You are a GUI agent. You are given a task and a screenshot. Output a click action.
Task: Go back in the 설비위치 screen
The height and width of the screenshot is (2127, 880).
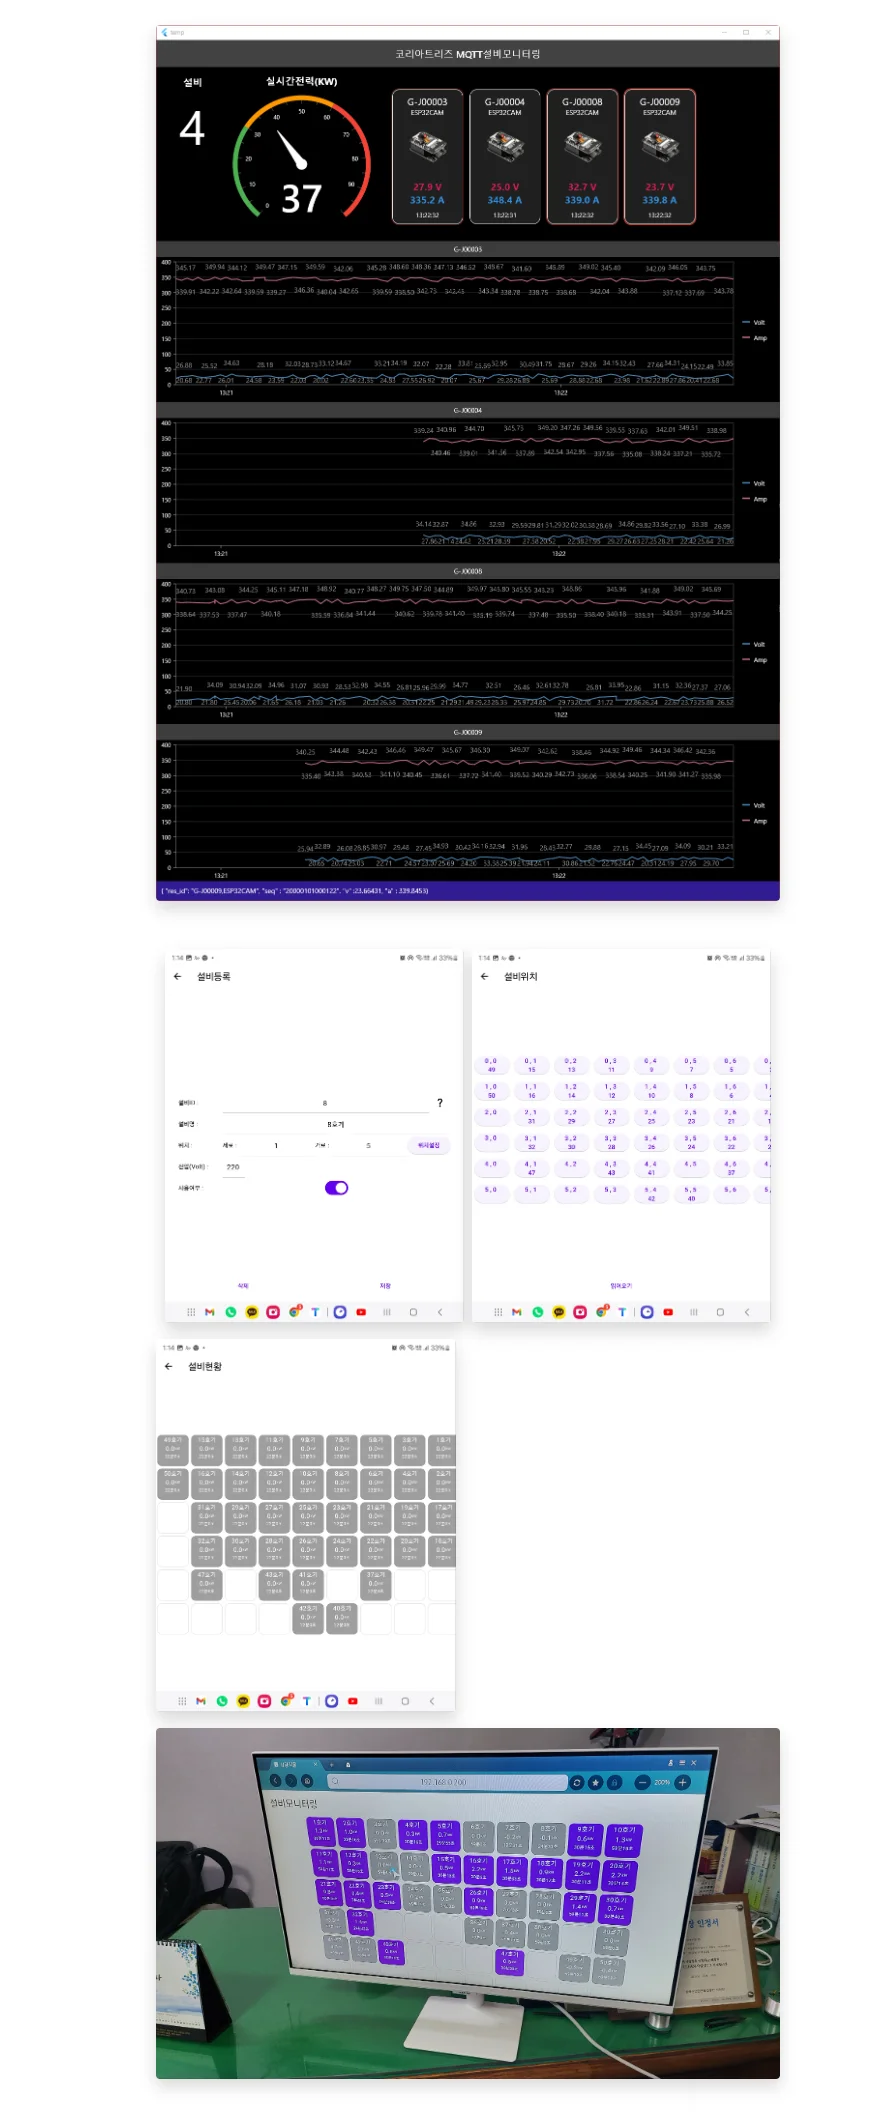485,976
